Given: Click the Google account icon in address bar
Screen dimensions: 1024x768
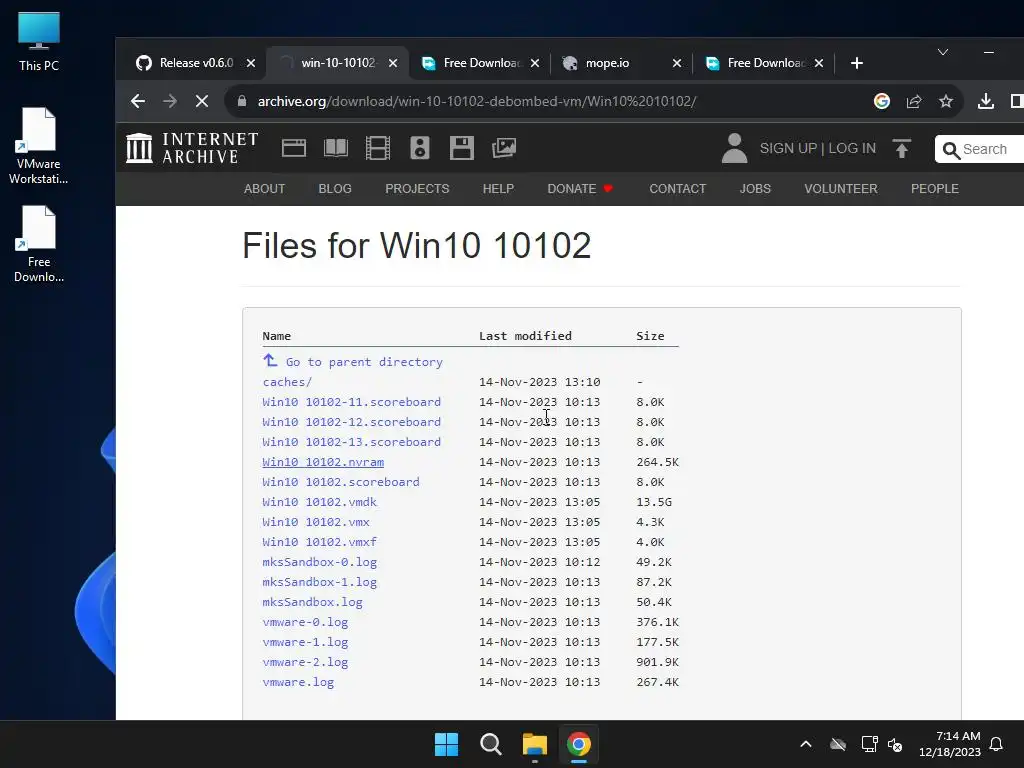Looking at the screenshot, I should click(x=882, y=101).
